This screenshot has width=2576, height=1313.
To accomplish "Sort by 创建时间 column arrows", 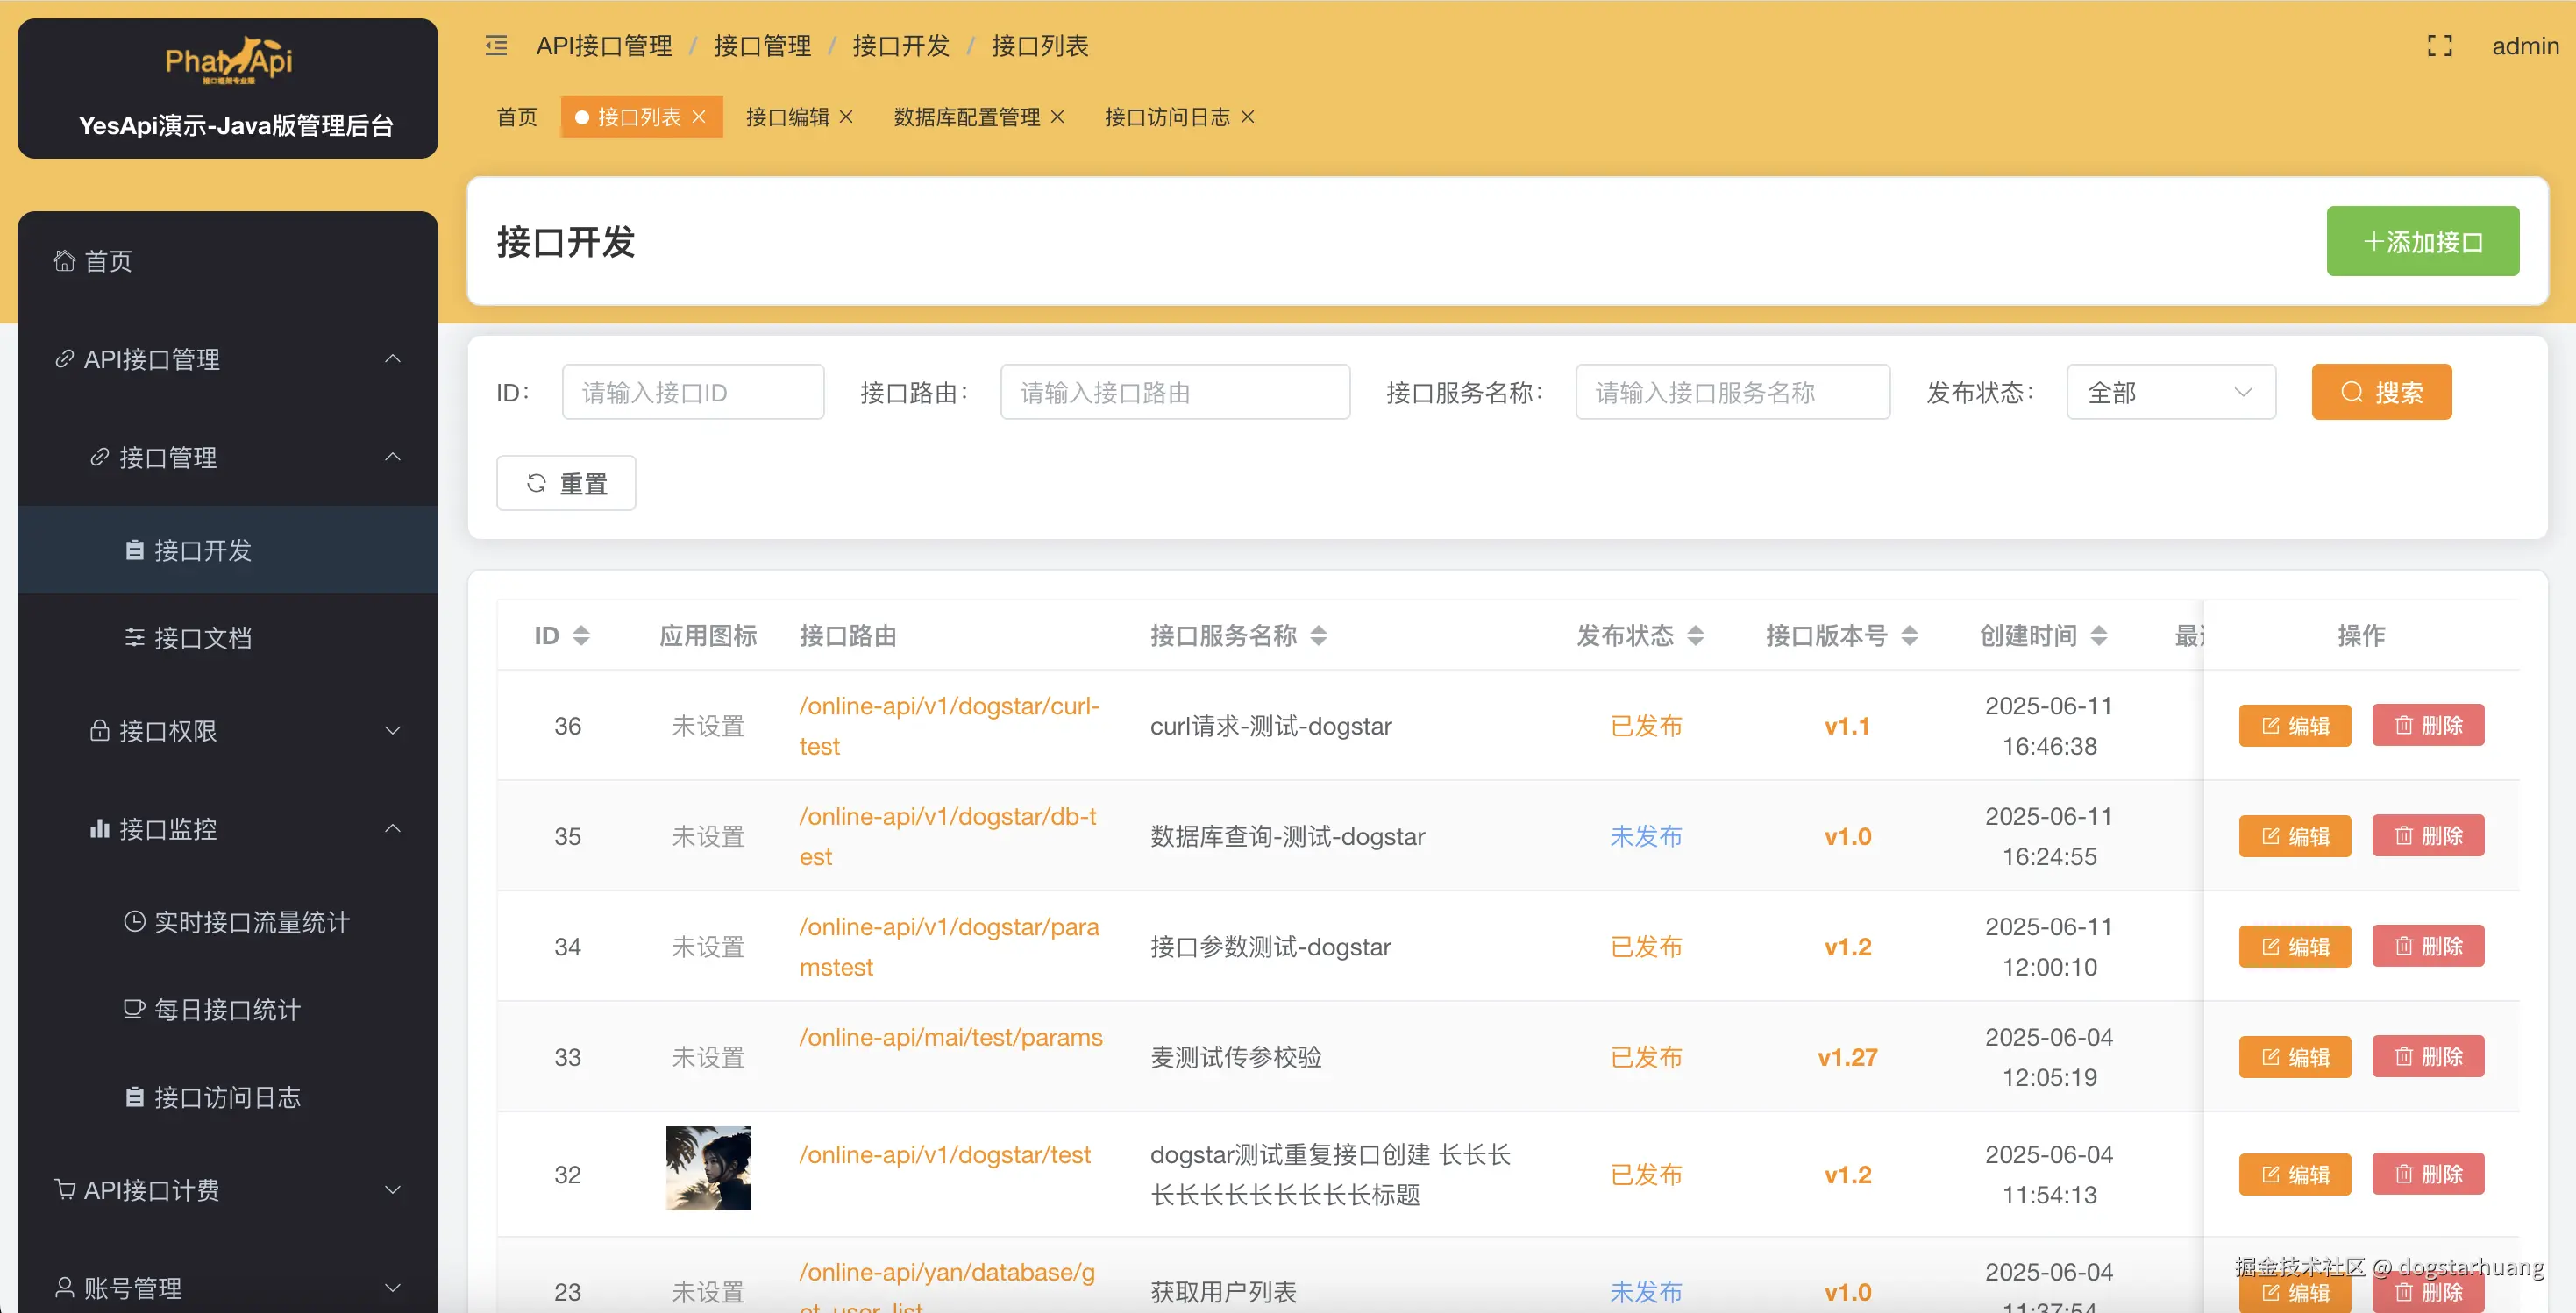I will click(x=2099, y=636).
